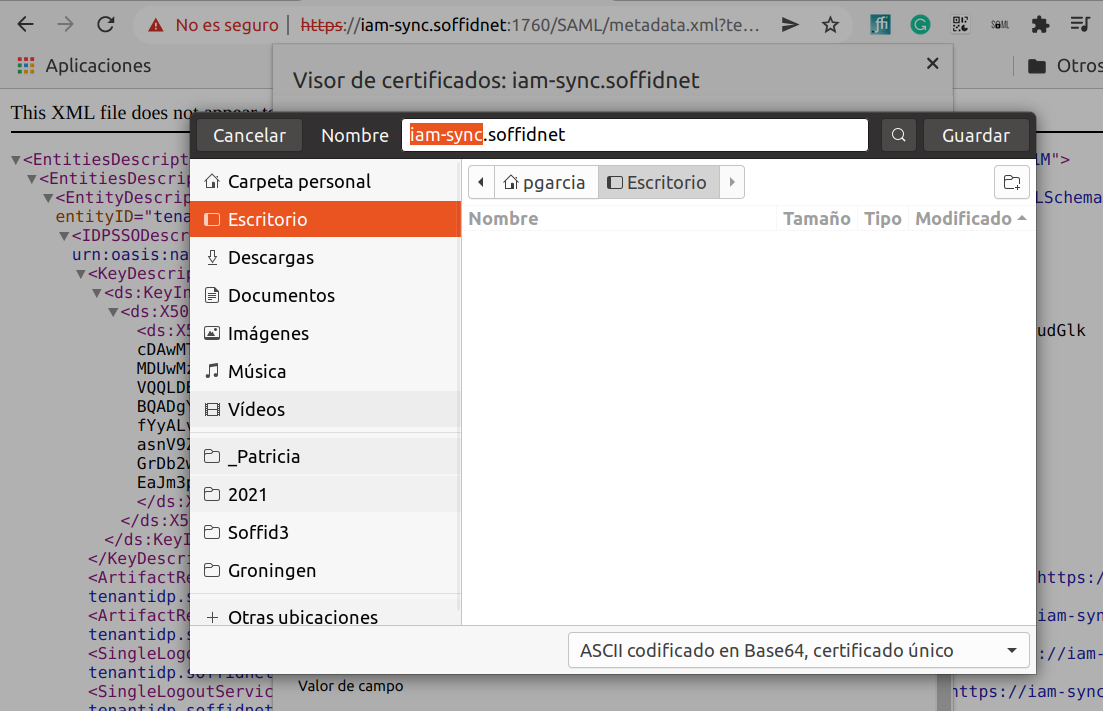
Task: Open the _Patricia bookmark folder
Action: (x=326, y=456)
